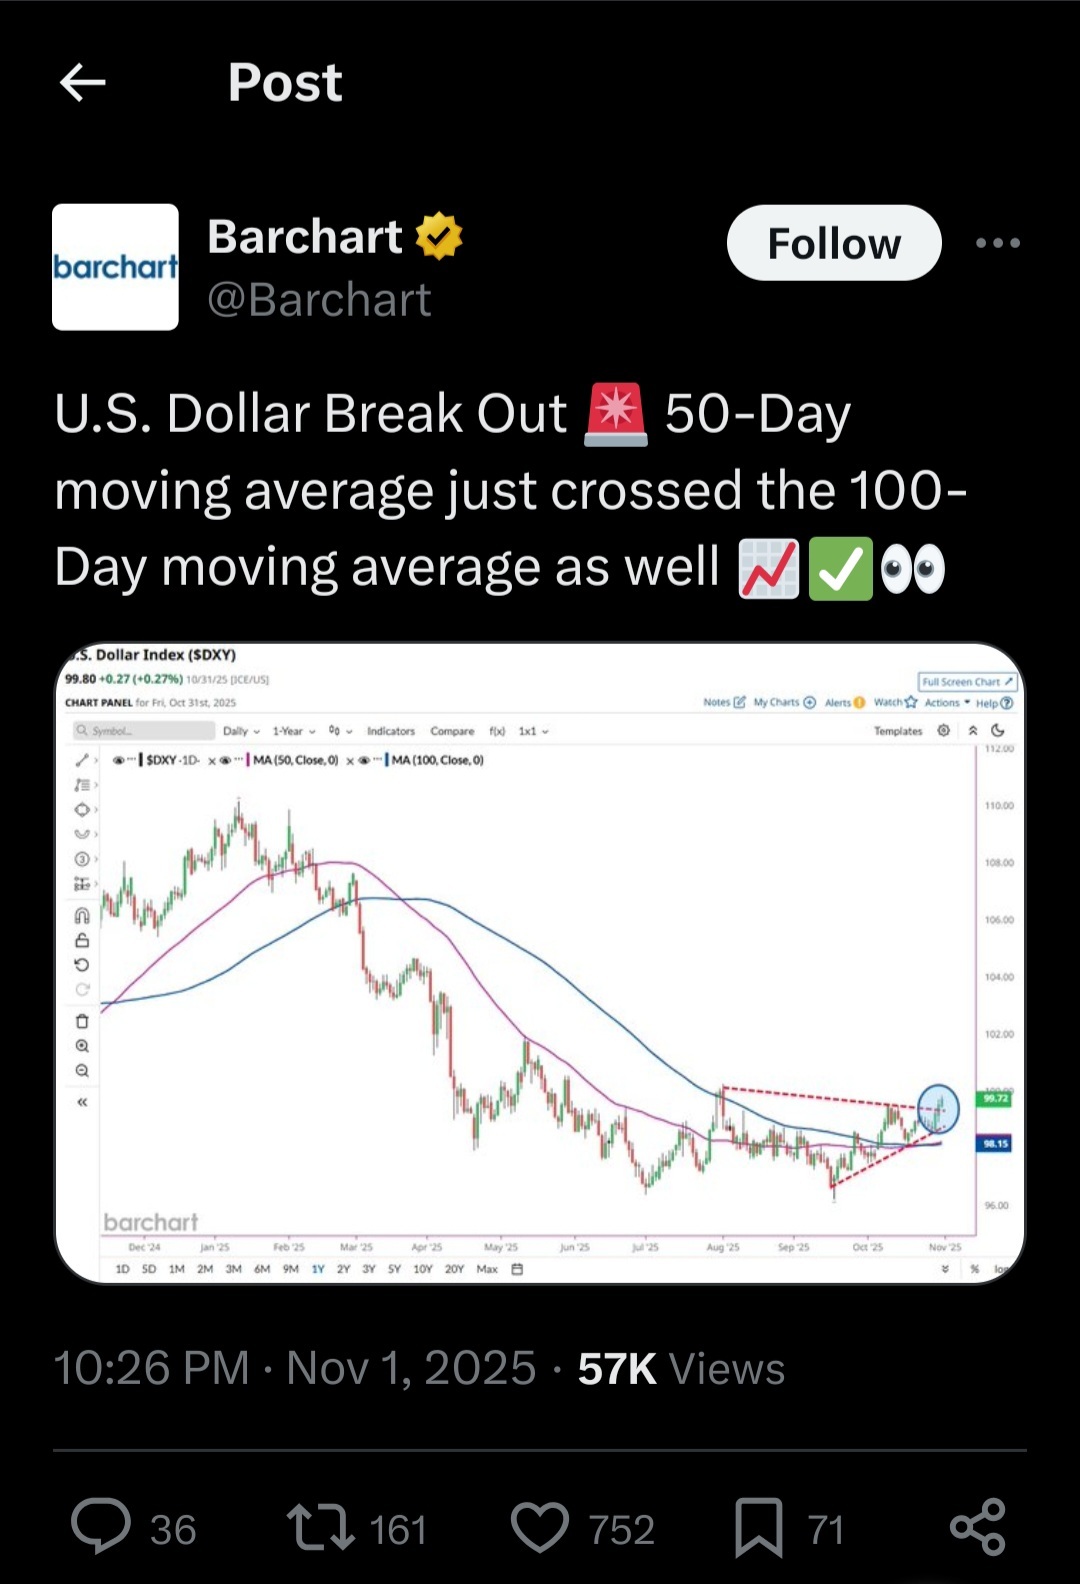1080x1584 pixels.
Task: Expand the 1-Year range dropdown
Action: [293, 731]
